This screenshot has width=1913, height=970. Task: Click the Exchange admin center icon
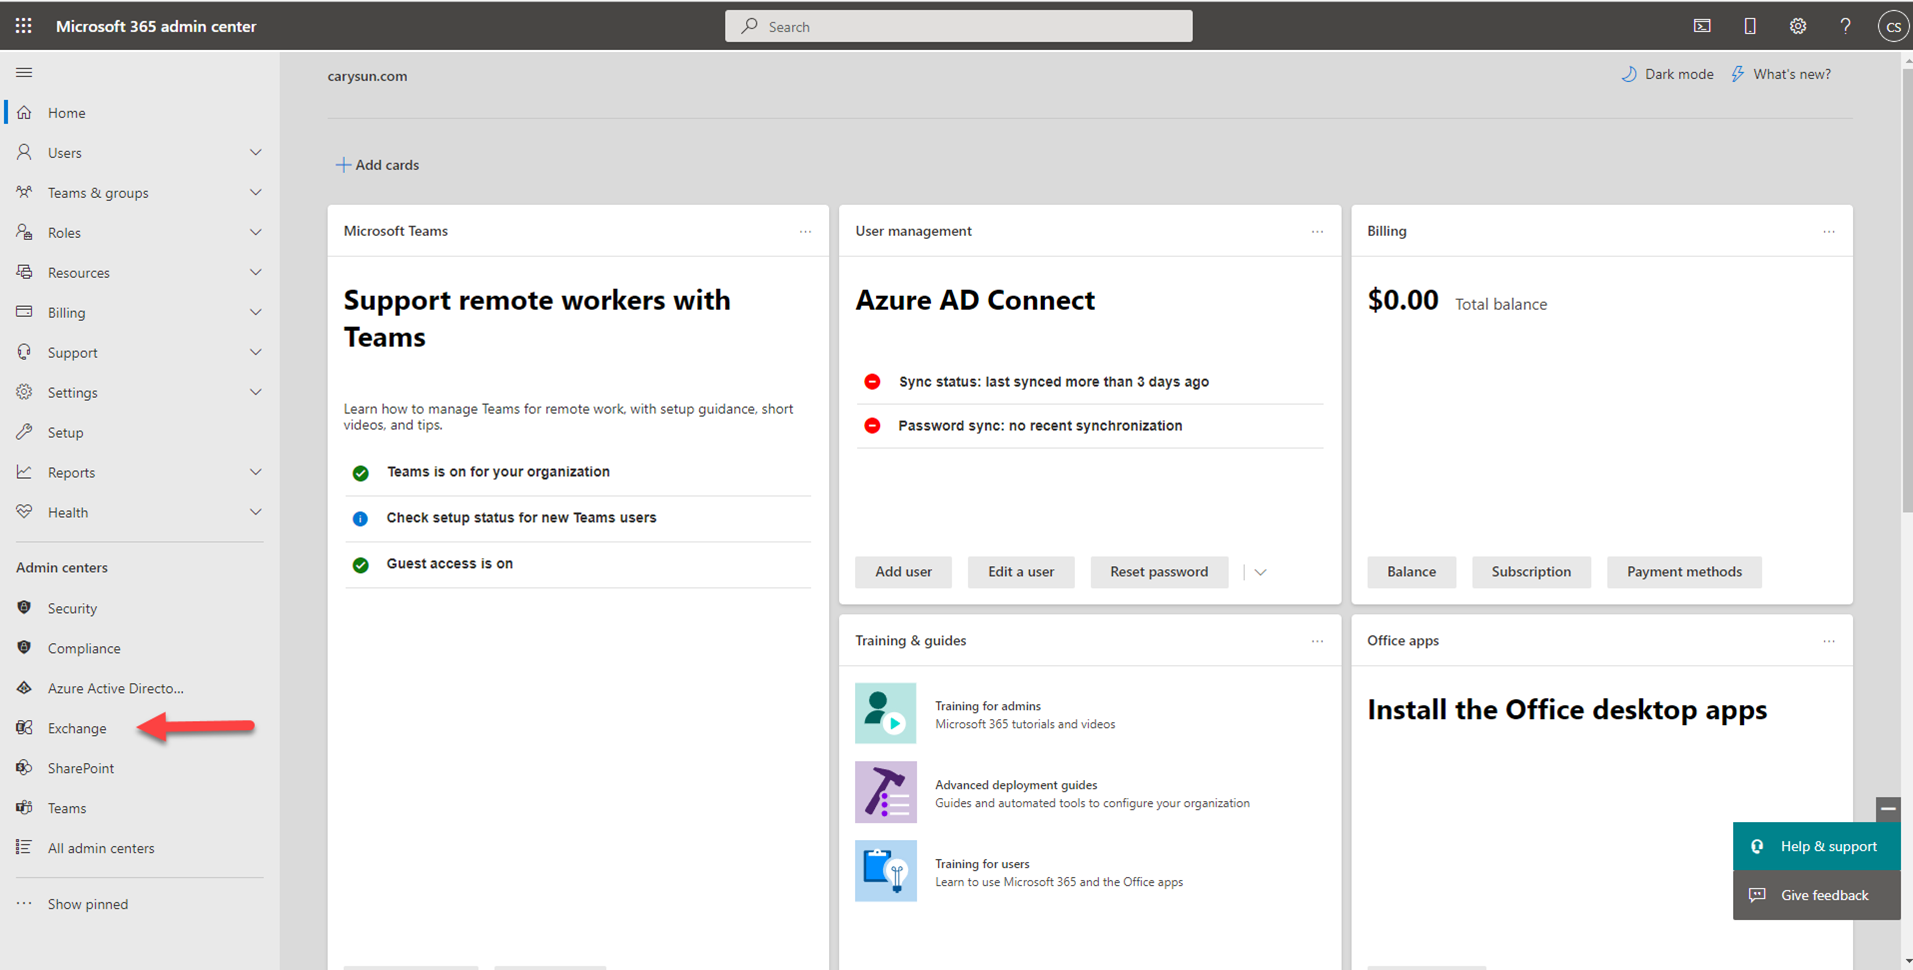tap(24, 727)
